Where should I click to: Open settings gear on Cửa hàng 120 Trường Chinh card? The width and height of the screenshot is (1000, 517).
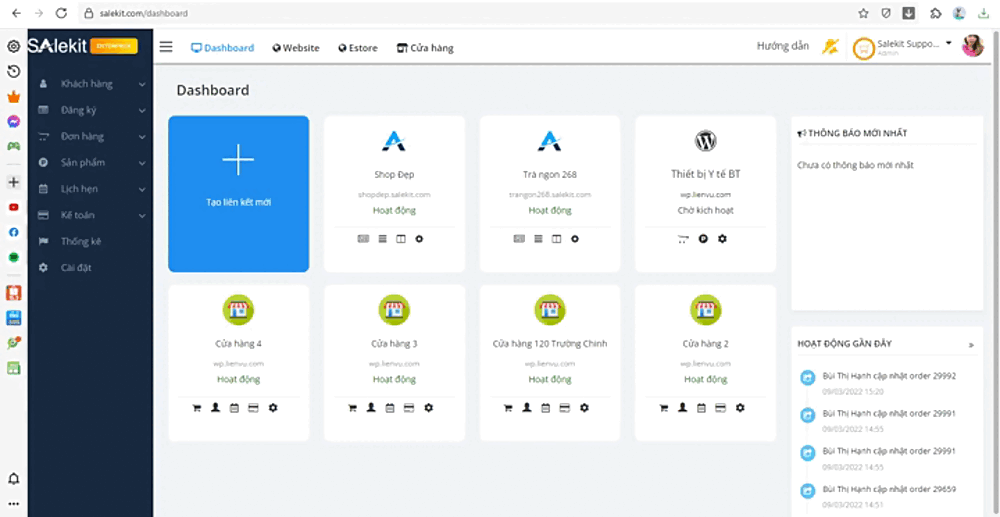pos(584,407)
